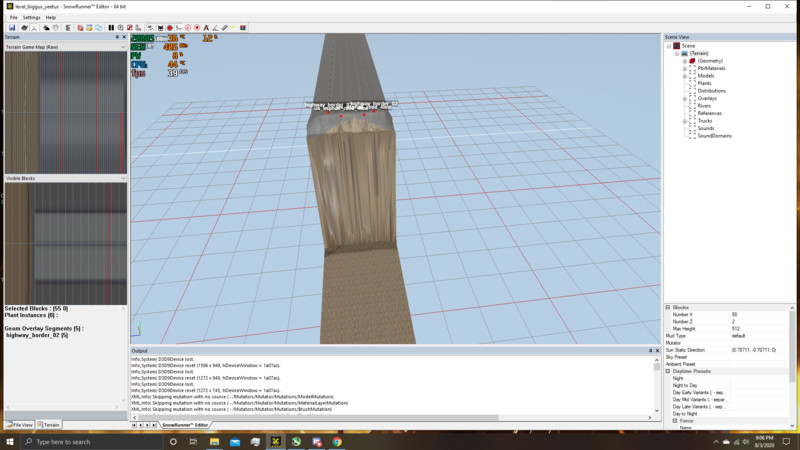Collapse the Scene root node
This screenshot has width=800, height=450.
point(668,45)
